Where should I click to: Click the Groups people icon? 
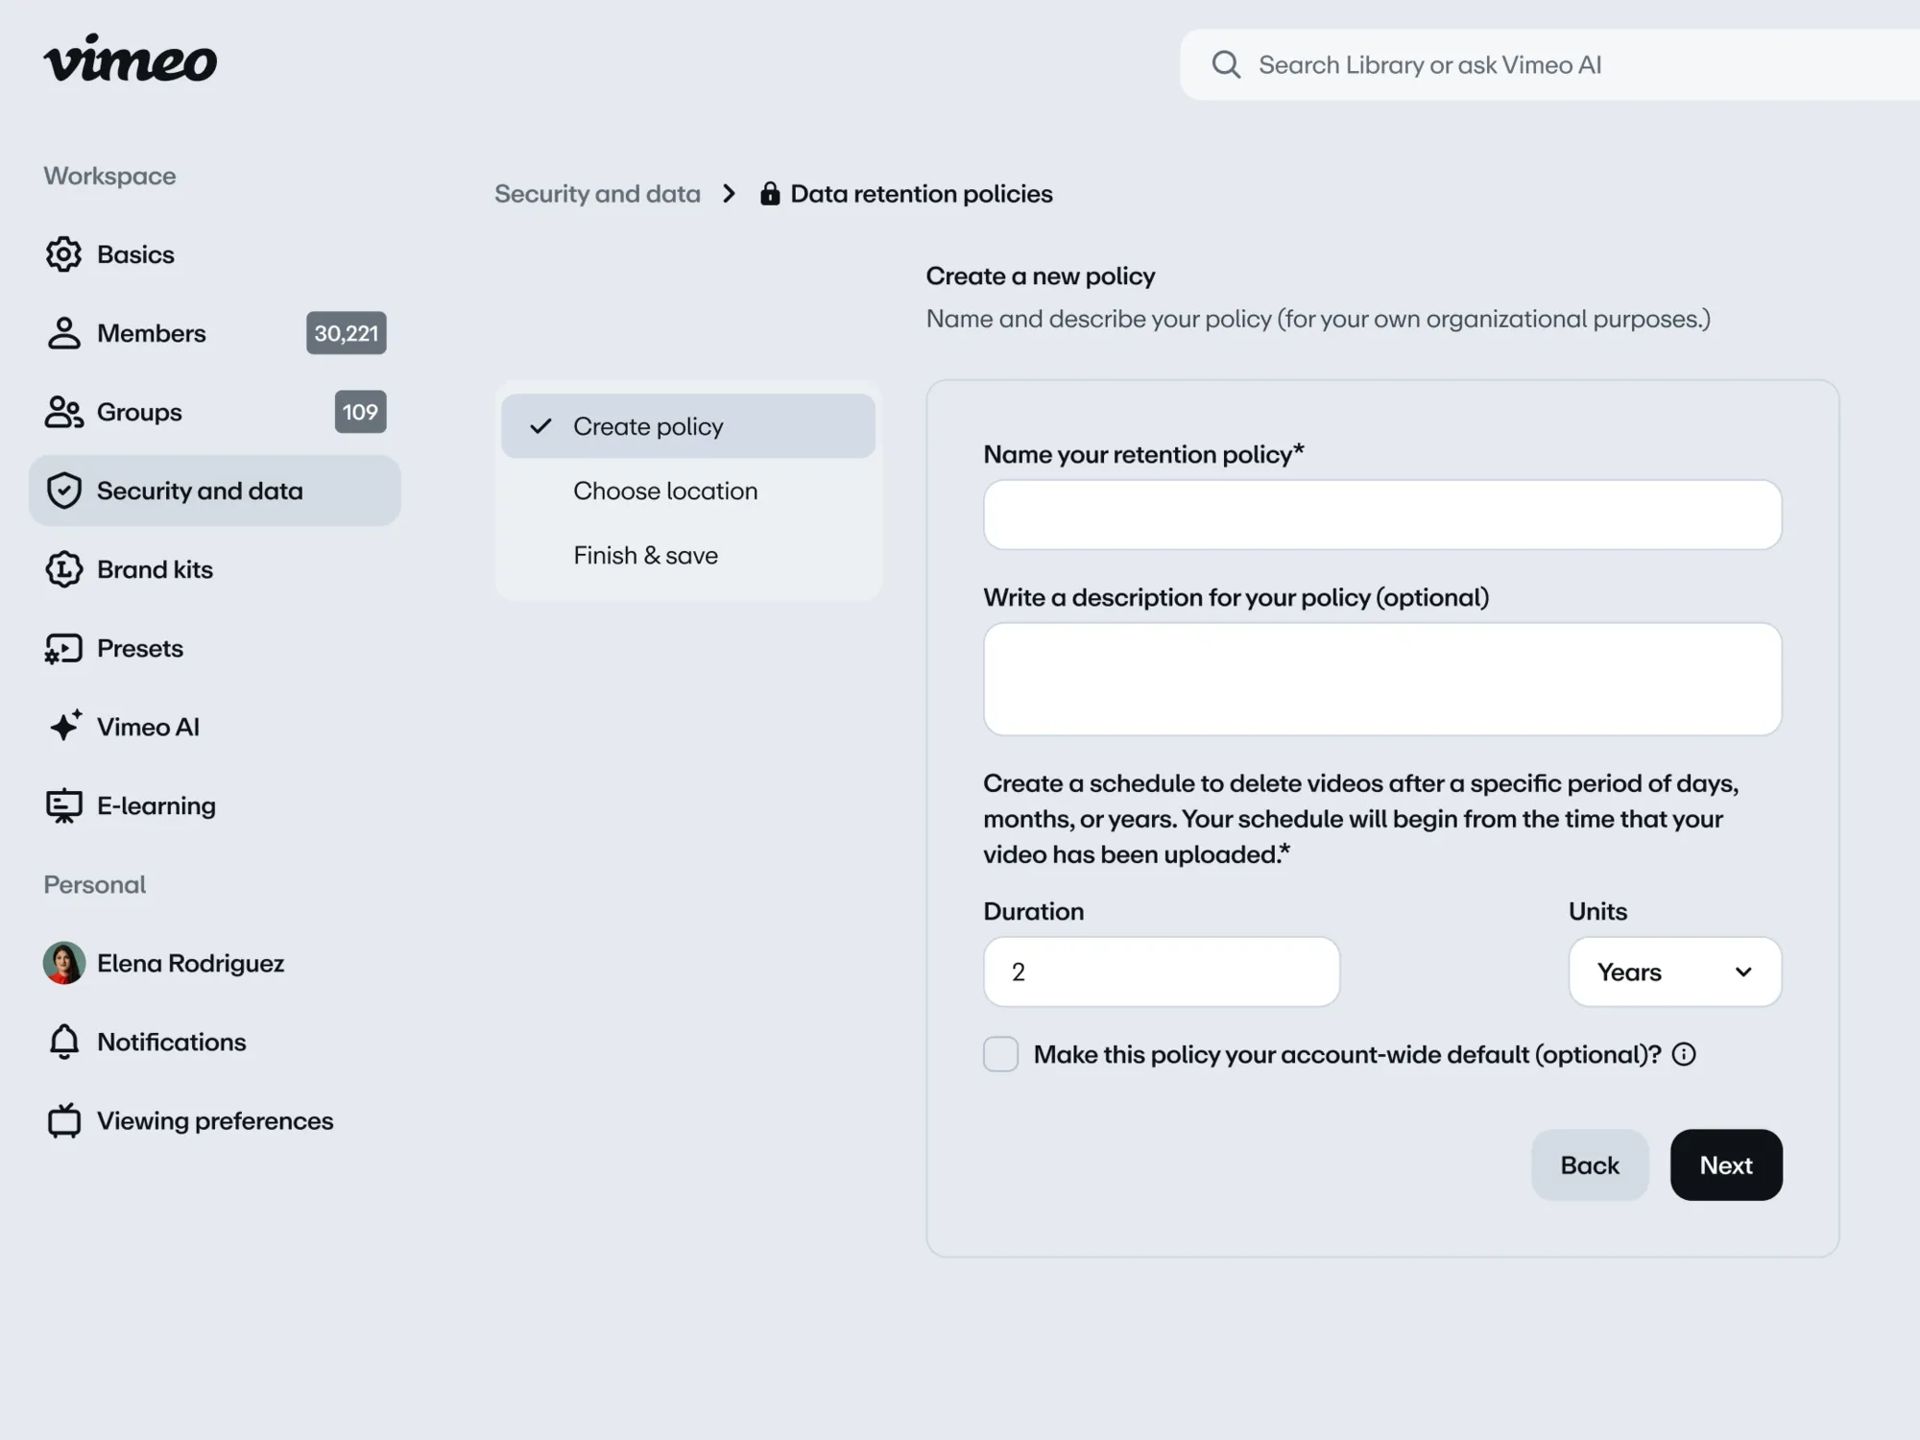point(64,412)
